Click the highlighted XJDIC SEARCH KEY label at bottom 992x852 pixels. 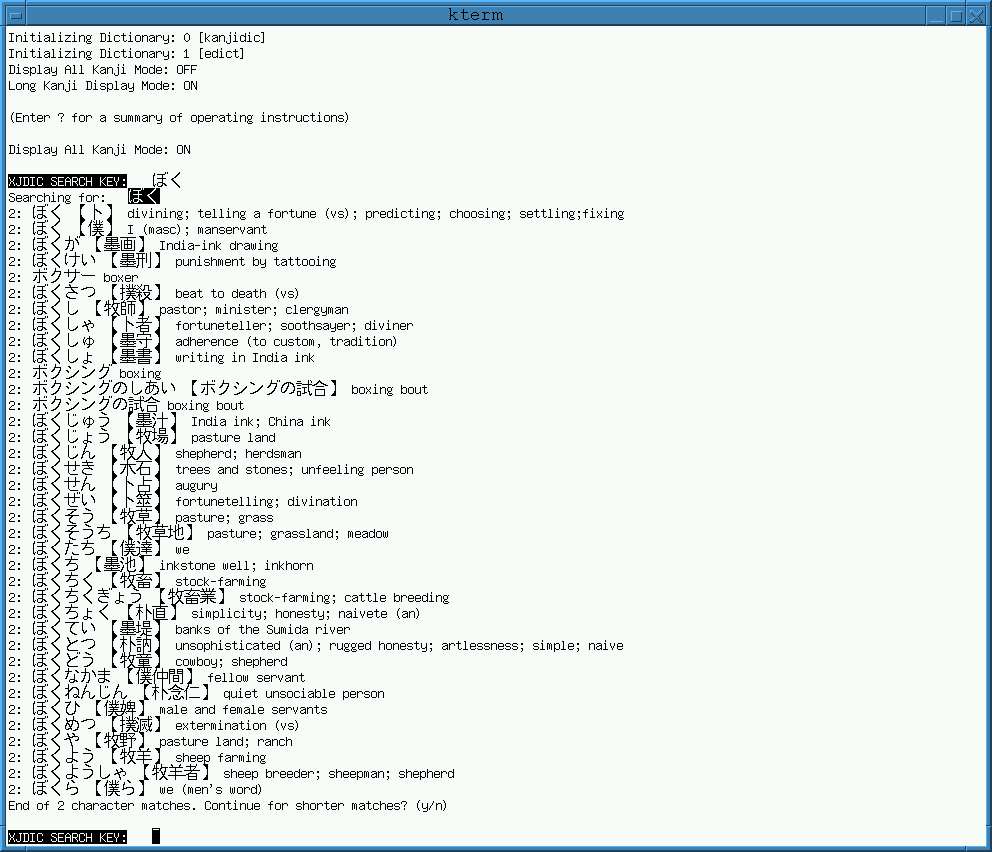click(x=67, y=837)
